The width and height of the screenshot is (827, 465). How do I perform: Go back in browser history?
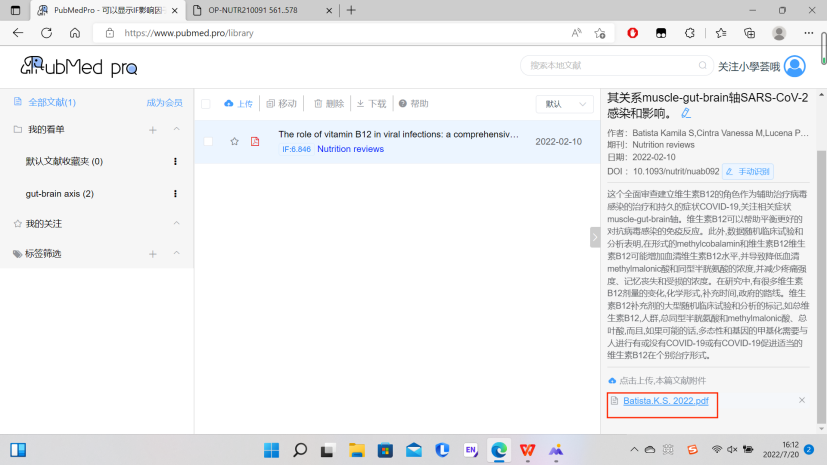click(x=18, y=33)
